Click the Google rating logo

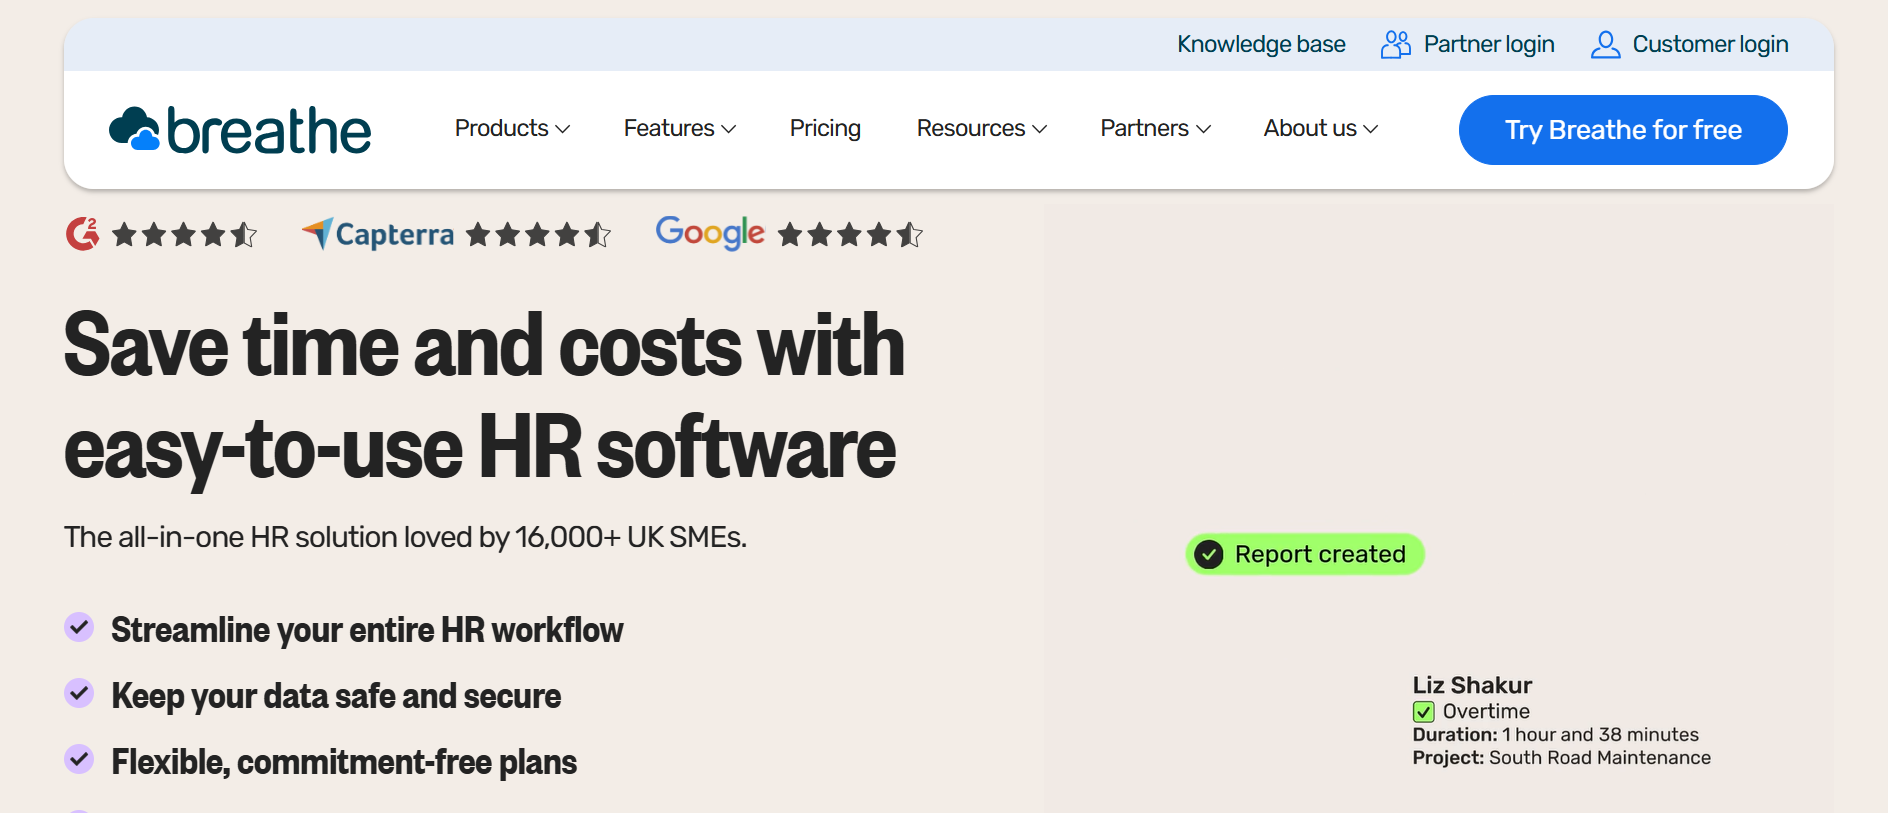(x=710, y=232)
